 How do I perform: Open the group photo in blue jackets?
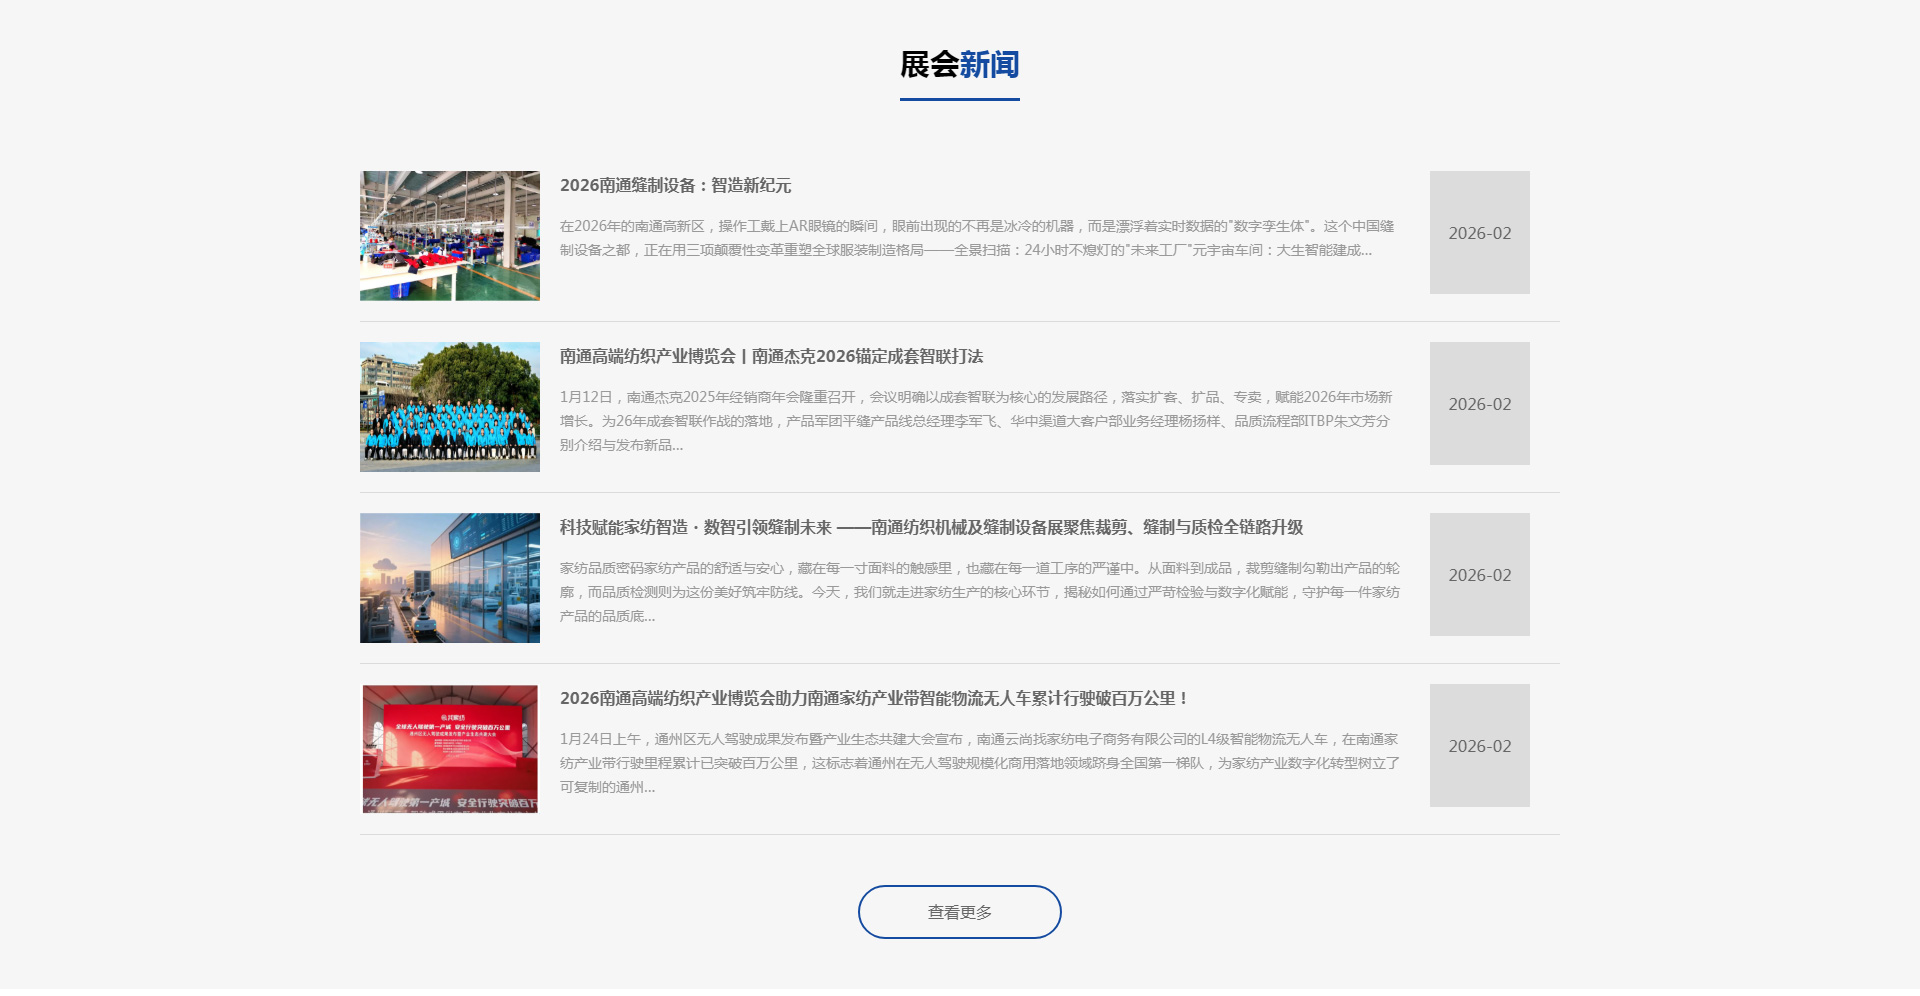point(449,407)
